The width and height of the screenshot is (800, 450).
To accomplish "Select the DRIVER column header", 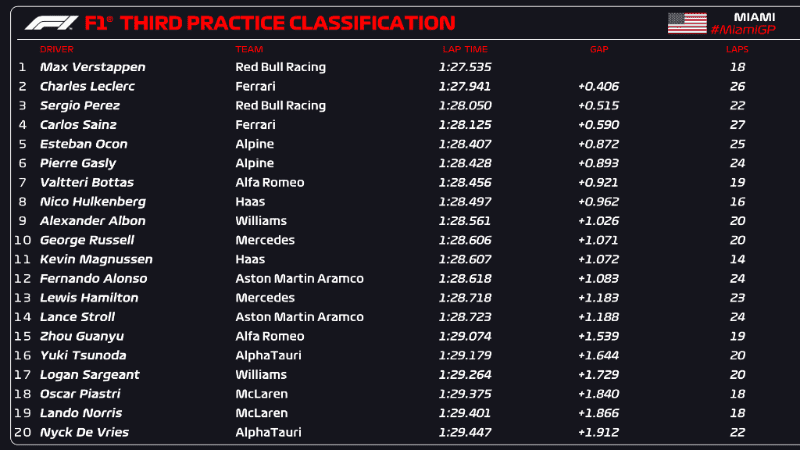I will click(57, 49).
